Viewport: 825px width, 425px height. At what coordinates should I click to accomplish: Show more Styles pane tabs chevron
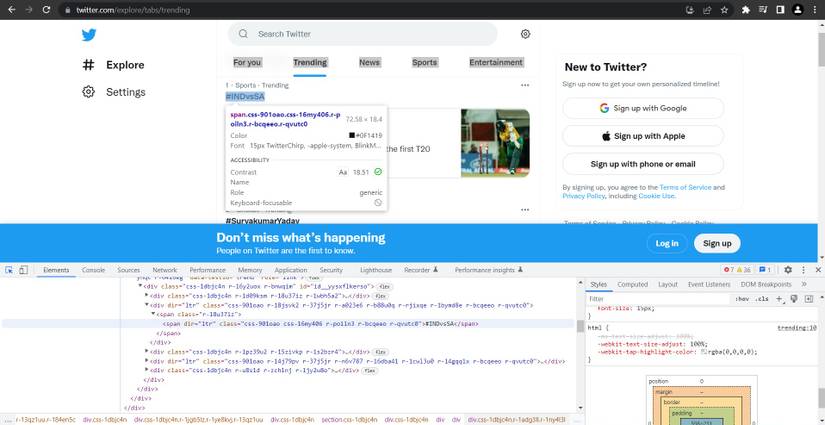coord(804,284)
